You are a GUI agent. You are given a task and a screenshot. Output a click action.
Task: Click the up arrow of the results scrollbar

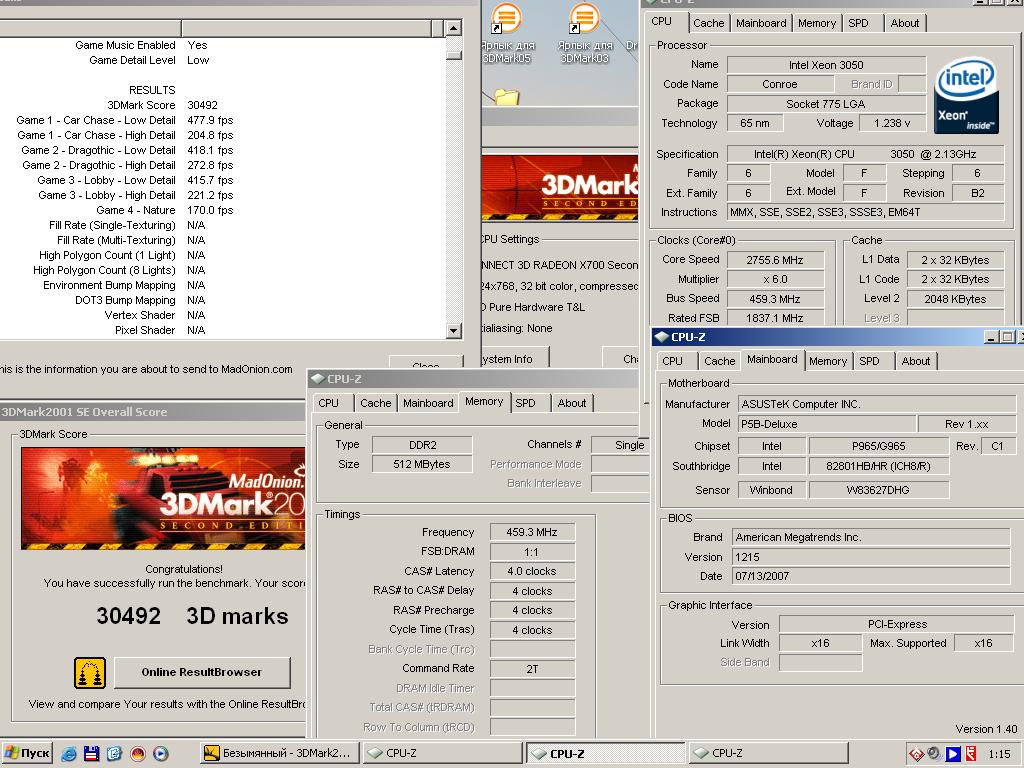click(x=454, y=27)
